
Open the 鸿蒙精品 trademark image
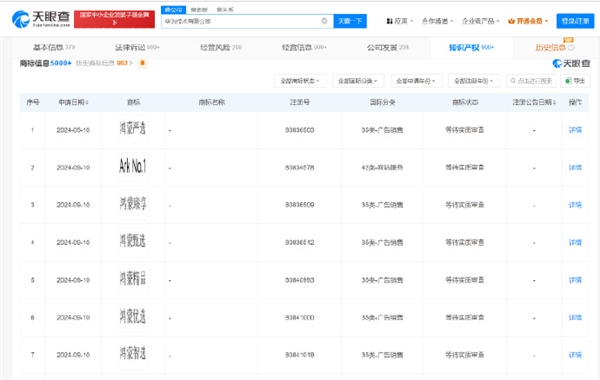(133, 279)
